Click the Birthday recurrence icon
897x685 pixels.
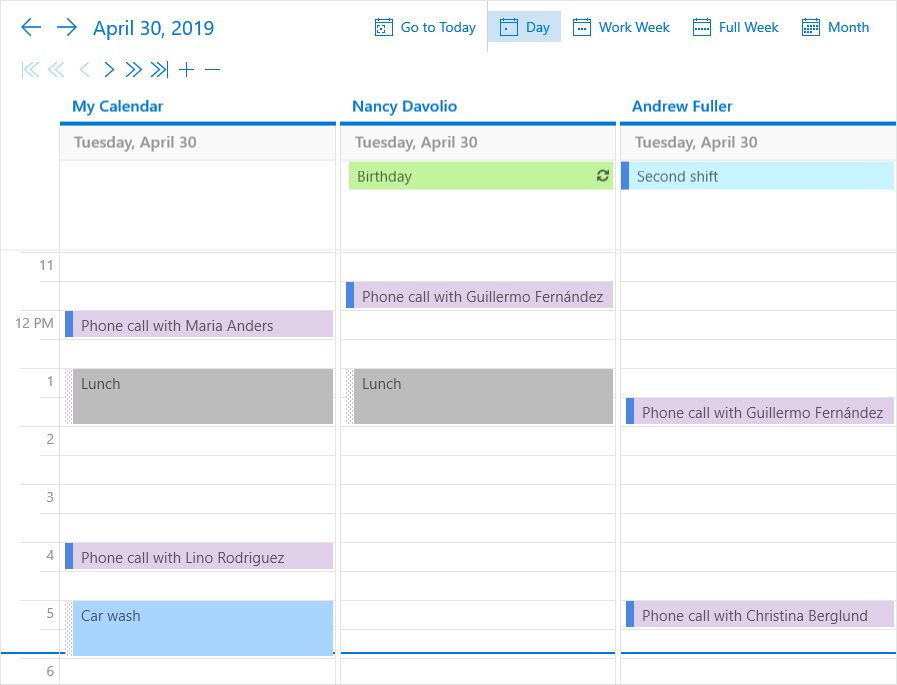tap(602, 176)
